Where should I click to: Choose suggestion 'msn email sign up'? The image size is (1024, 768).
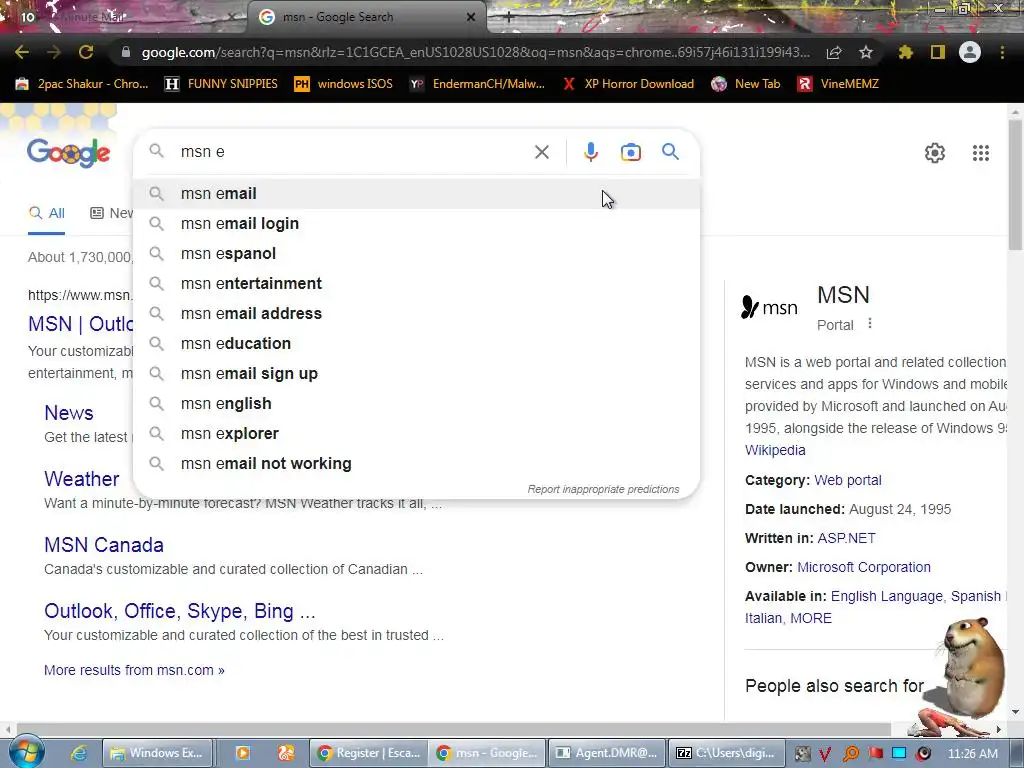416,374
